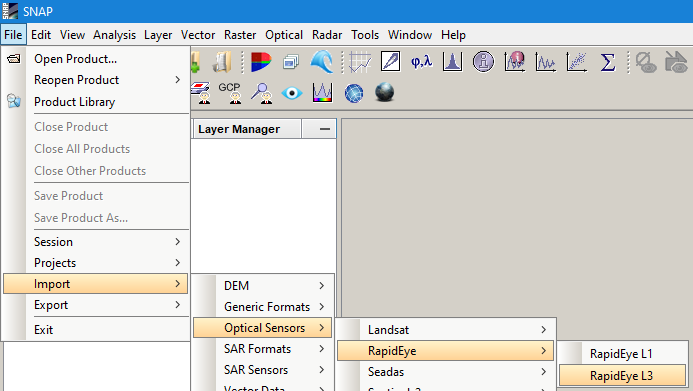693x391 pixels.
Task: Select Optical Sensors in Import submenu
Action: coord(263,328)
